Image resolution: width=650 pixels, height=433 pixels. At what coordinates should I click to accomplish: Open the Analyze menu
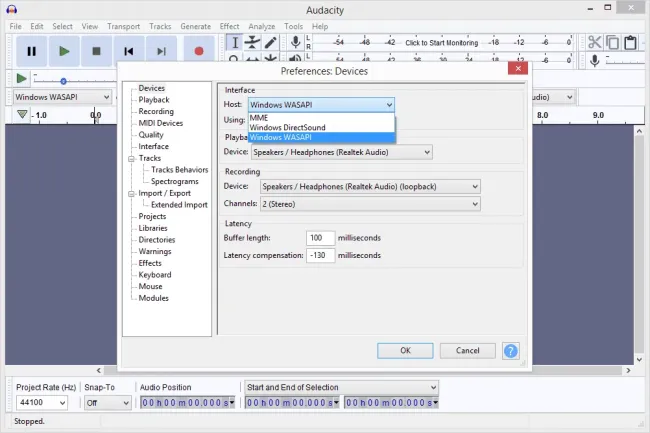pos(262,26)
